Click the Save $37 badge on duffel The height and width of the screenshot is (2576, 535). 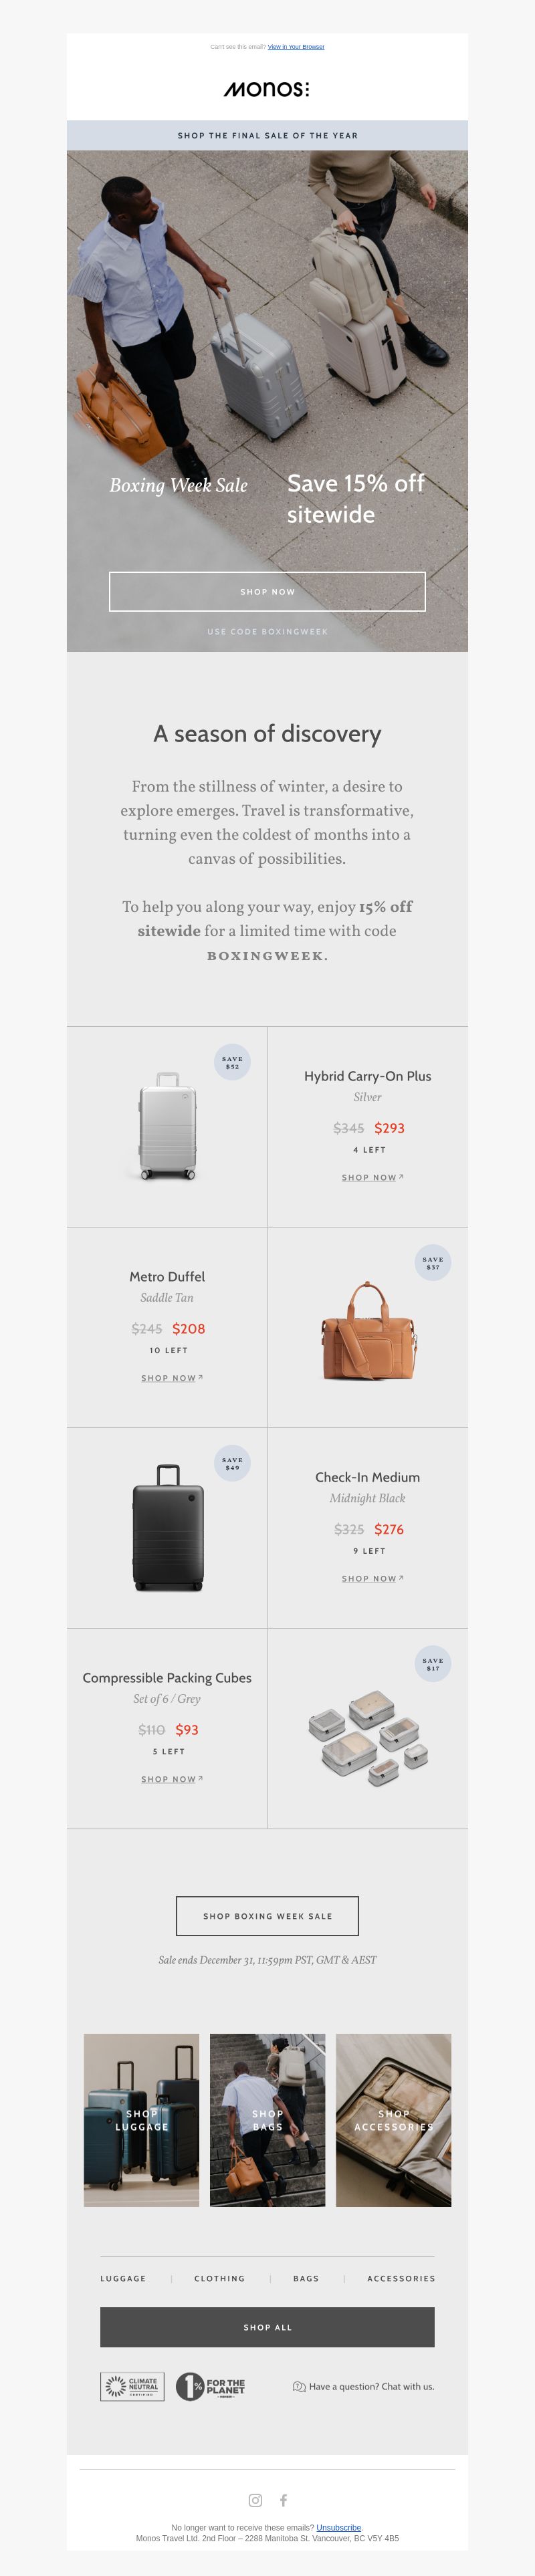click(433, 1263)
